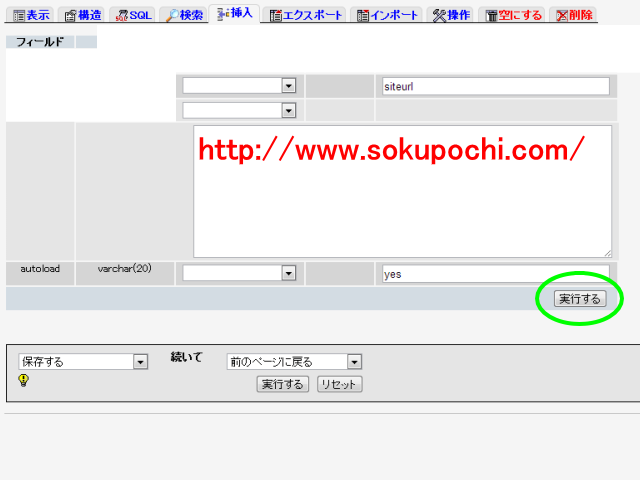
Task: Open the 保存する action dropdown
Action: pos(83,362)
